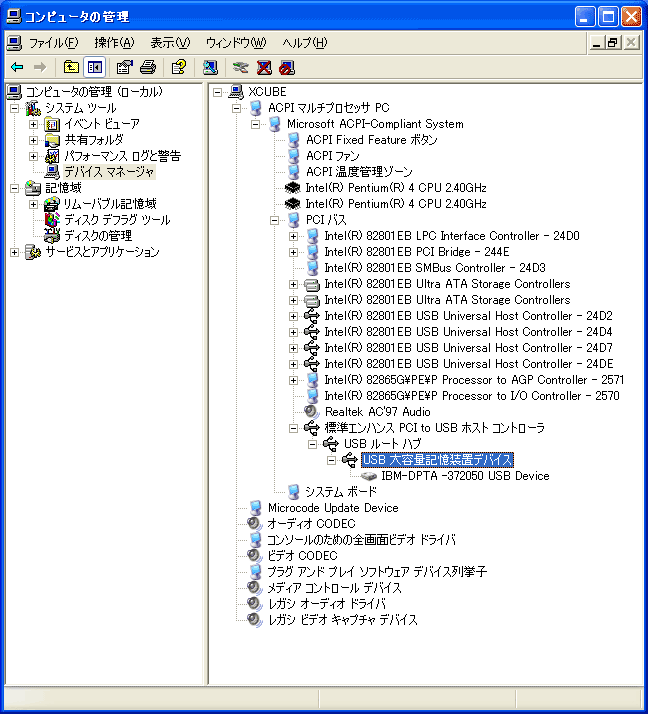648x714 pixels.
Task: Expand USB Universal Host Controller - 24D2
Action: [x=293, y=316]
